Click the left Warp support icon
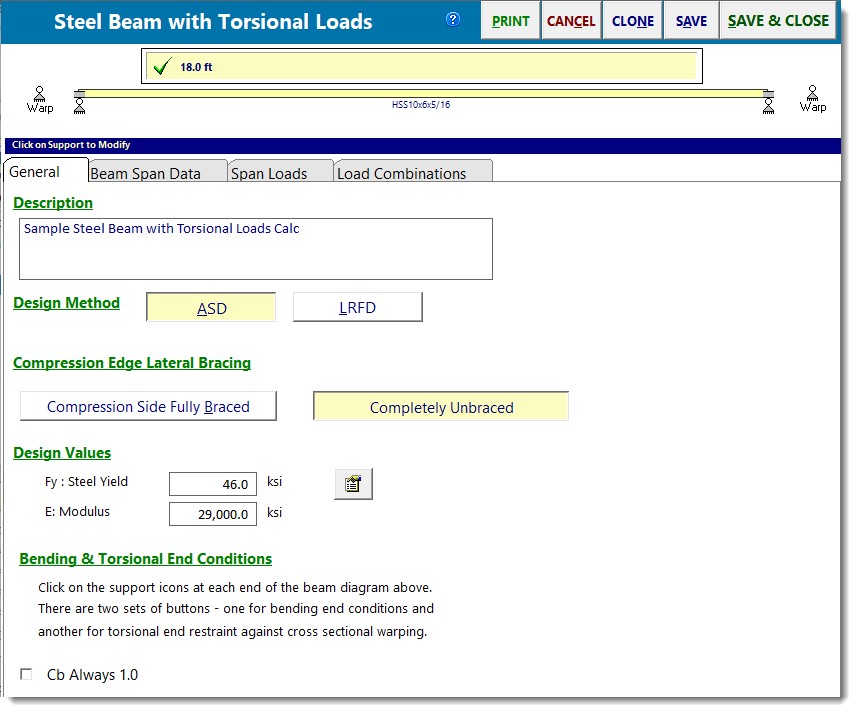 pos(40,98)
